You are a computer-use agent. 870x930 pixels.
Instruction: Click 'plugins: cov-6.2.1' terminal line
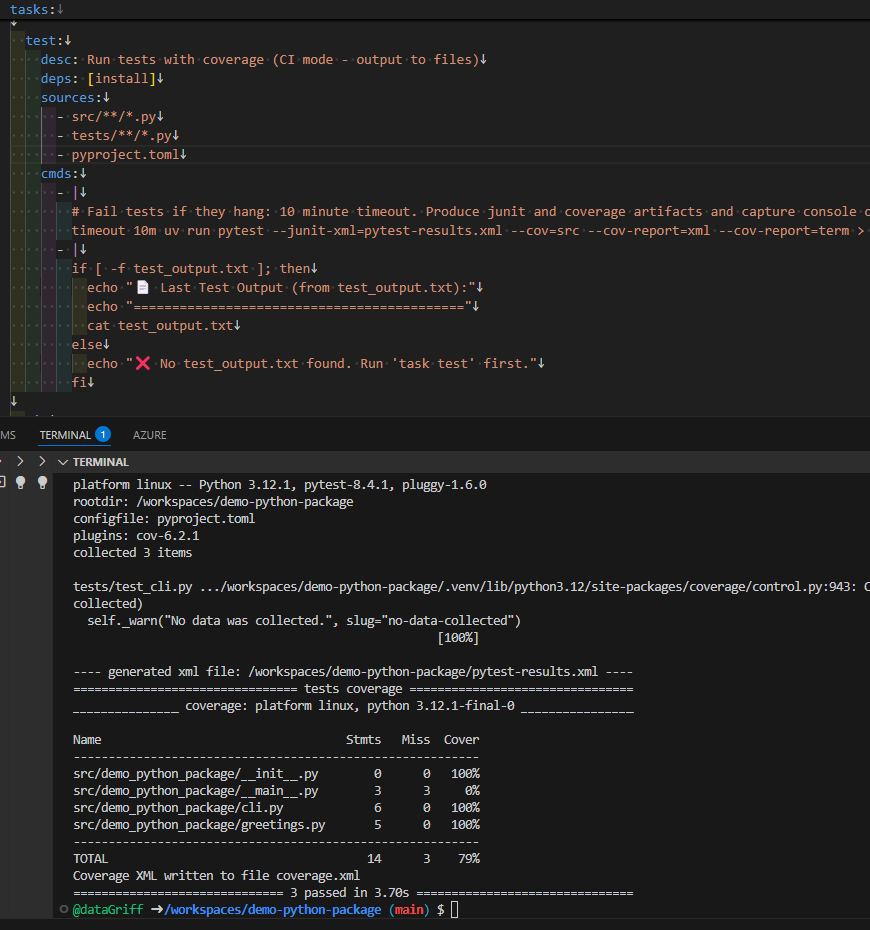136,536
